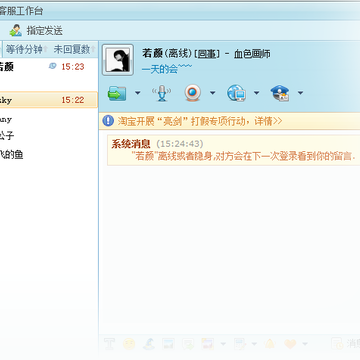Start a voice chat with the microphone icon
Viewport: 360px width, 360px height.
tap(162, 93)
